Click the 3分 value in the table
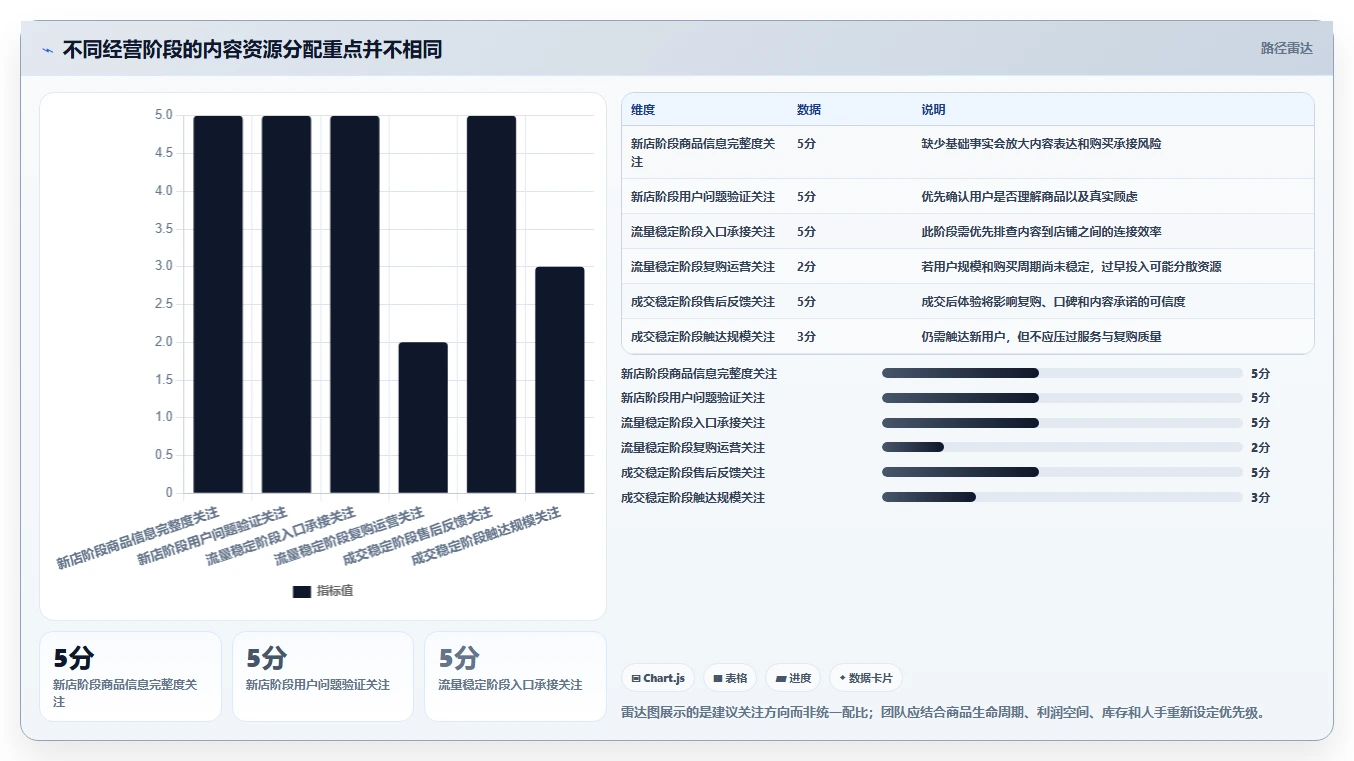 (806, 337)
